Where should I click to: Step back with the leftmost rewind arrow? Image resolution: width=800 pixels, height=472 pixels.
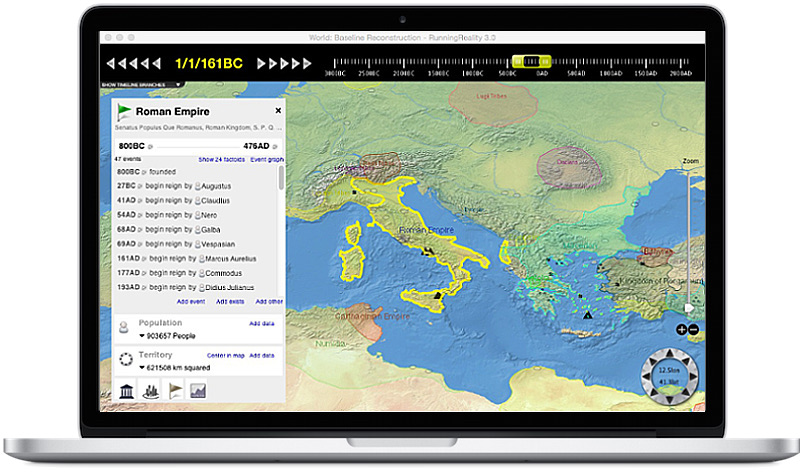click(x=111, y=63)
